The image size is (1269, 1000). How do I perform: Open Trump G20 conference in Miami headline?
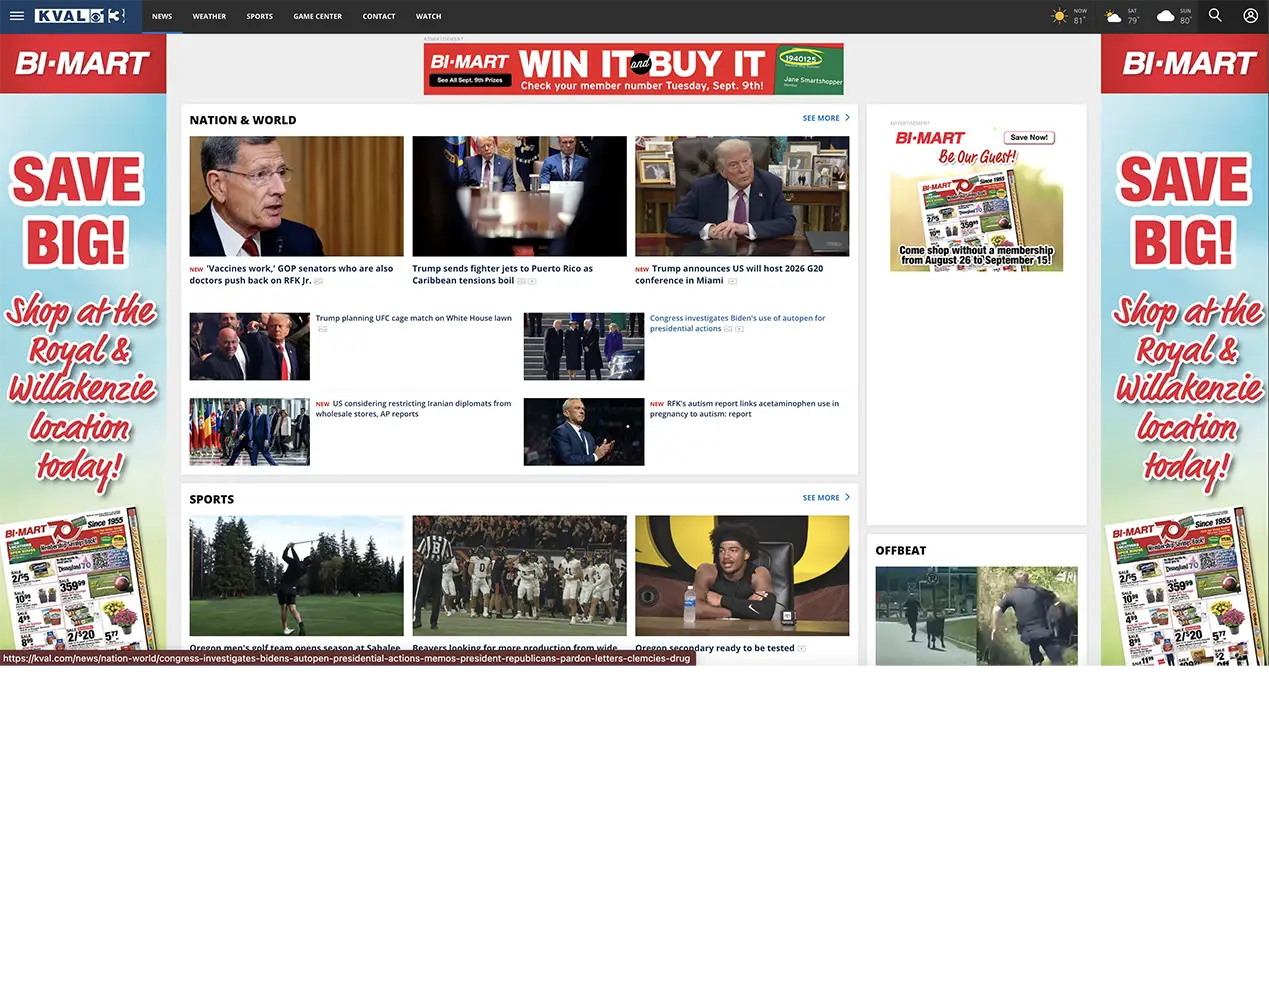click(x=729, y=274)
